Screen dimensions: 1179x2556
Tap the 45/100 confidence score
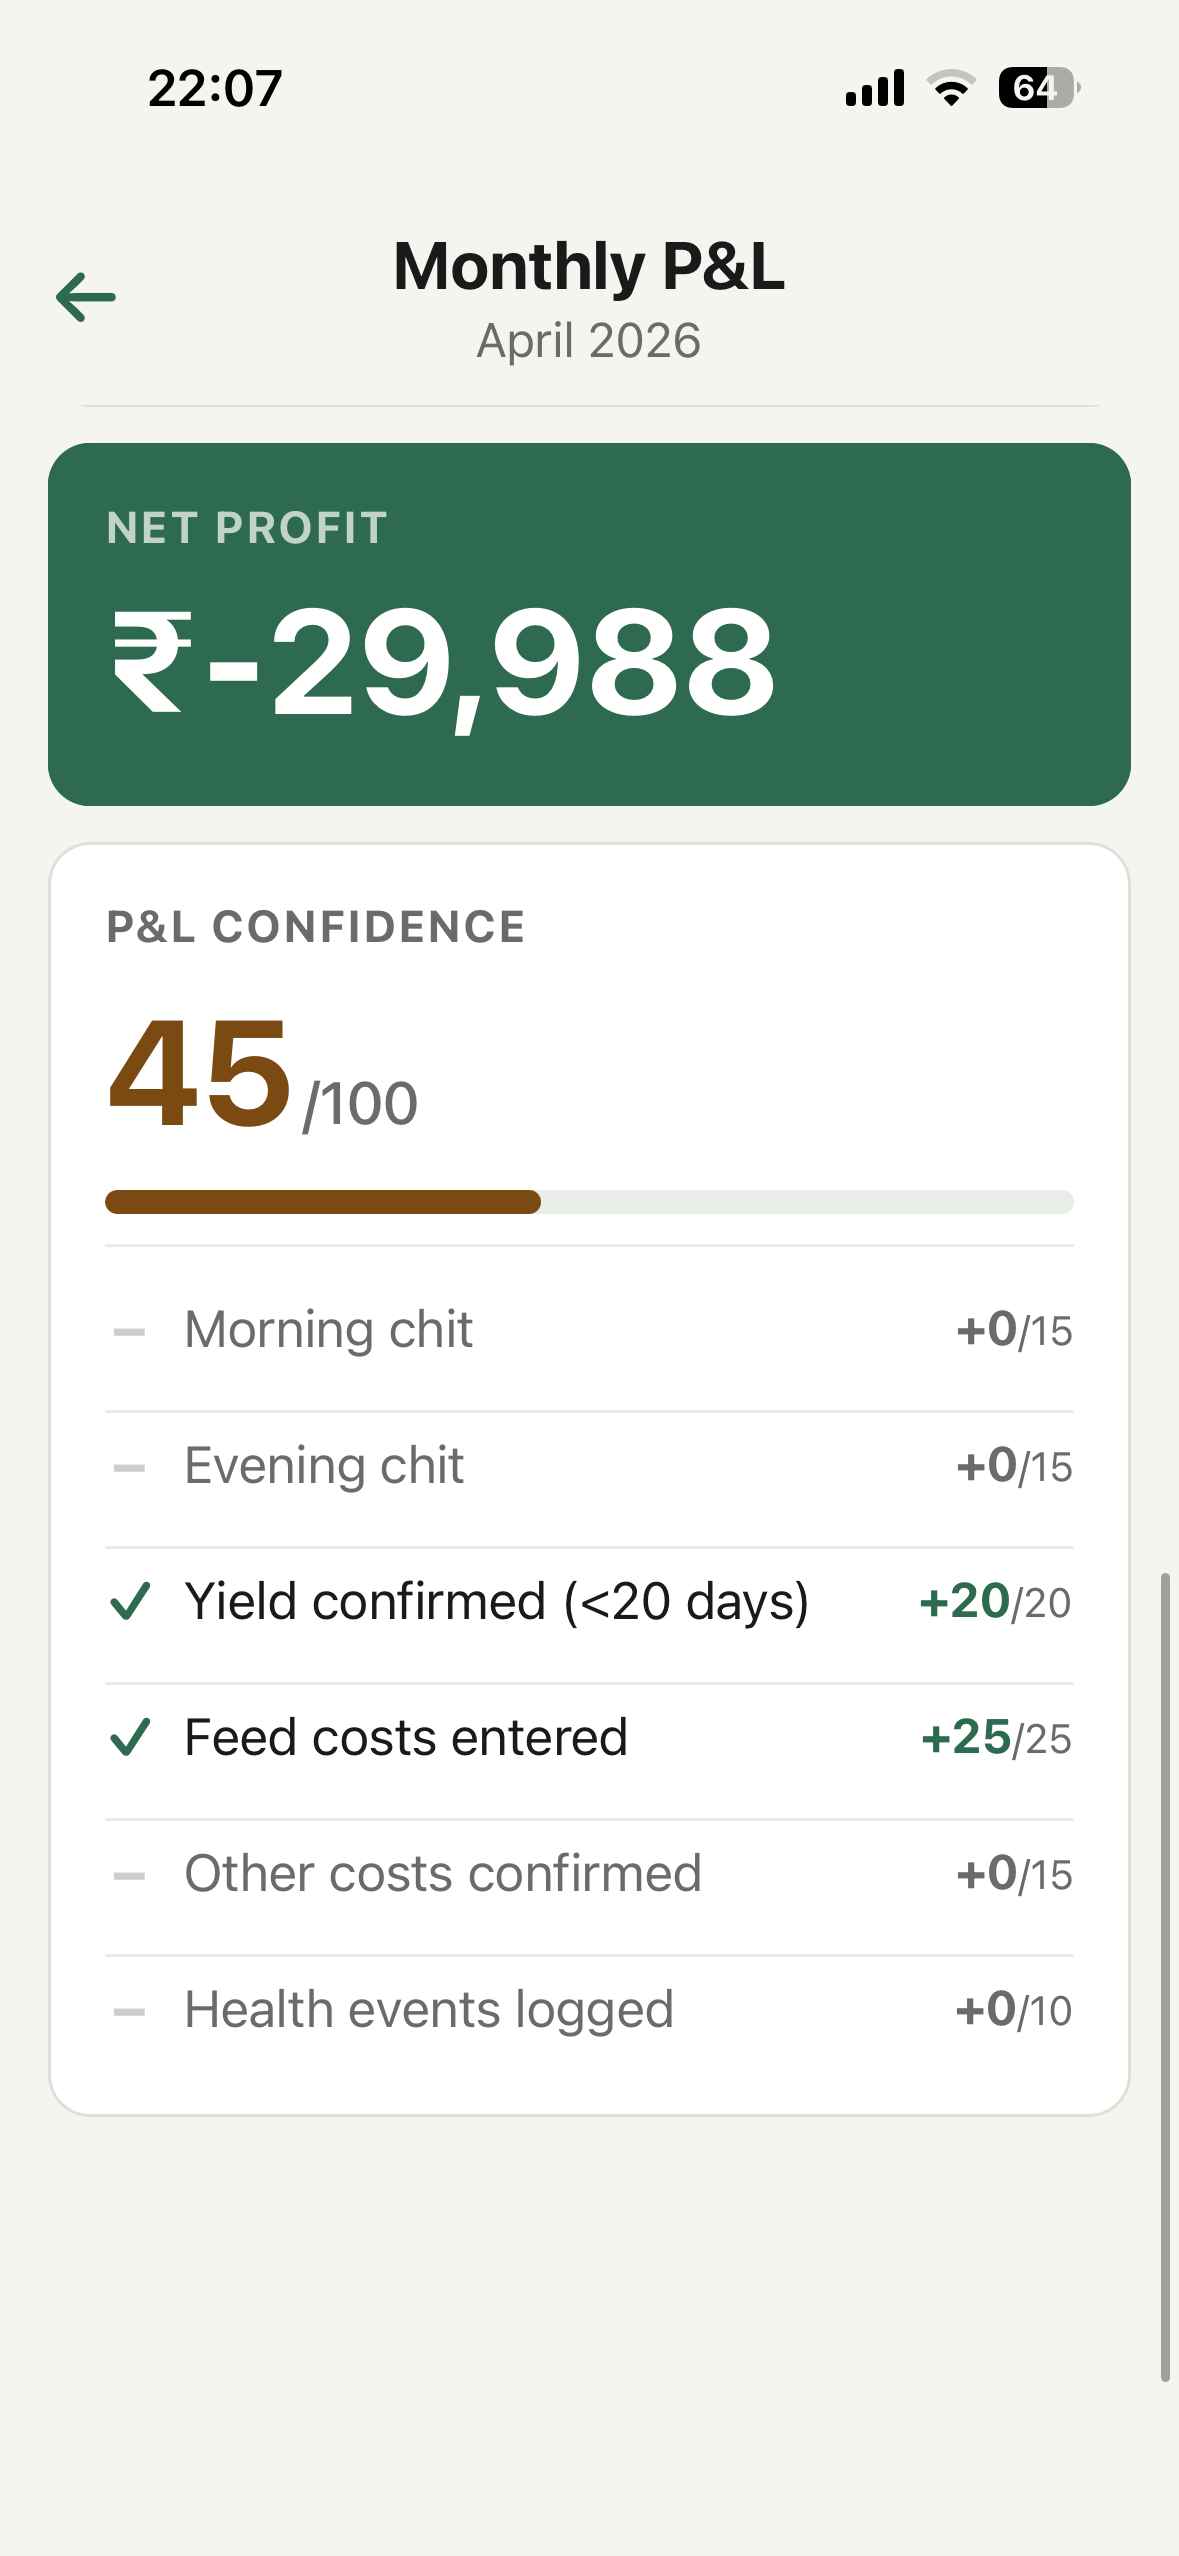(x=262, y=1076)
